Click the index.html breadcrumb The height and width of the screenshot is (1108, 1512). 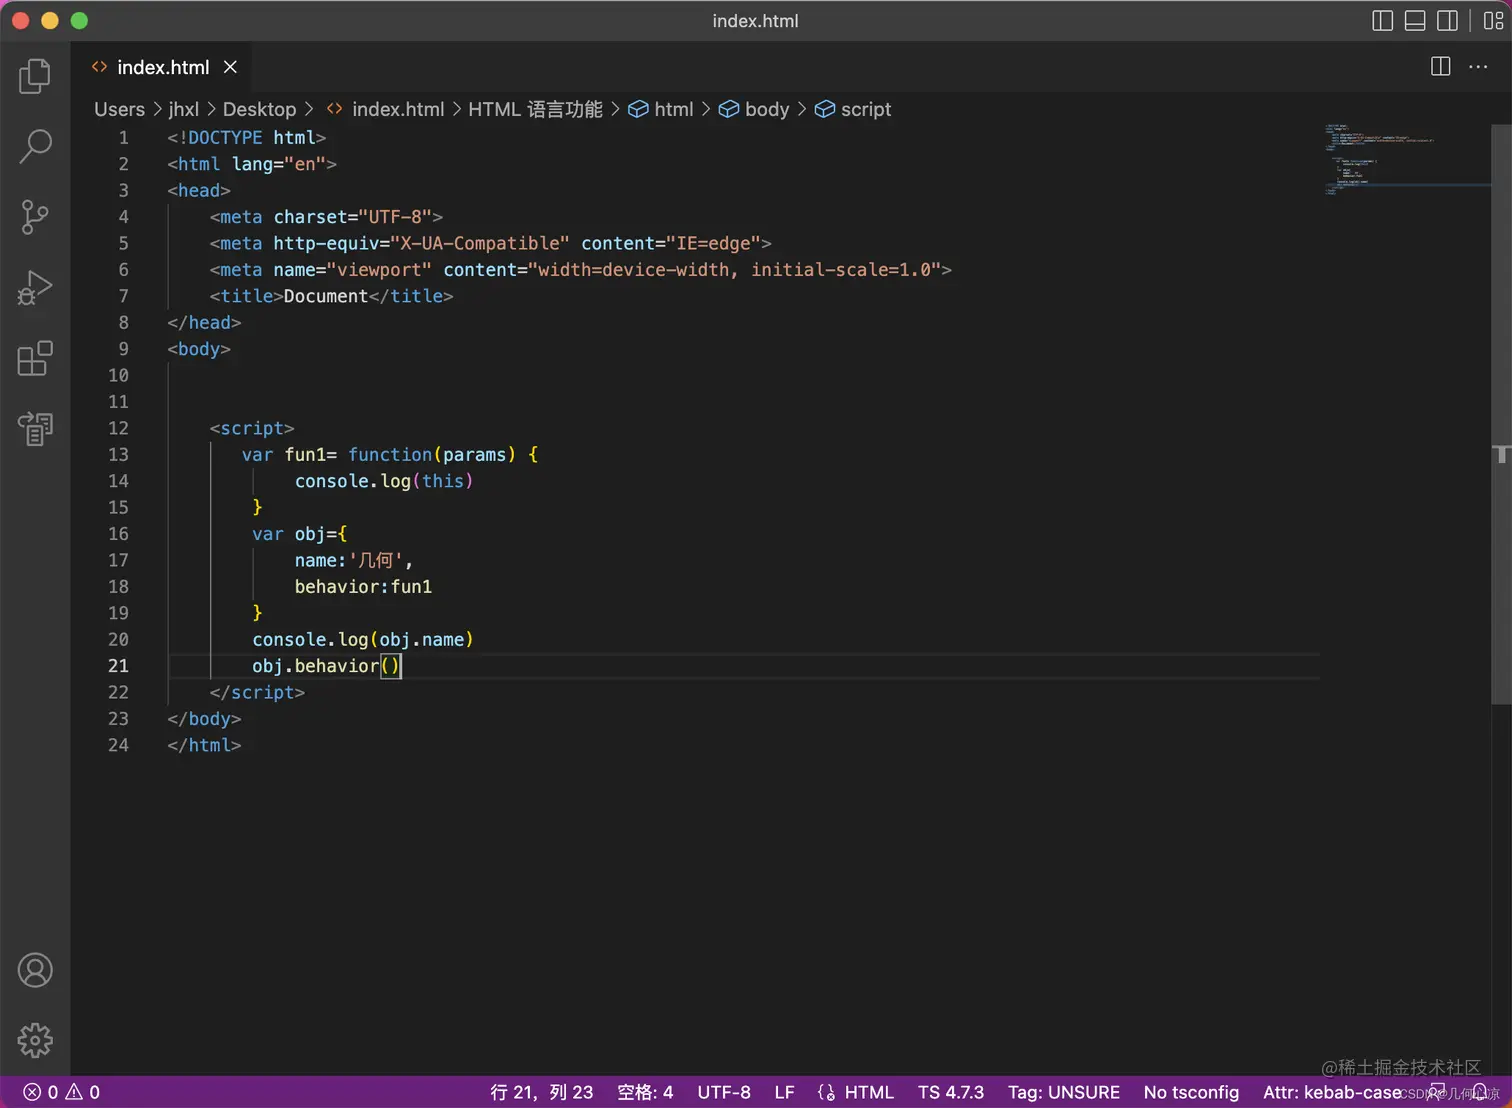coord(386,109)
